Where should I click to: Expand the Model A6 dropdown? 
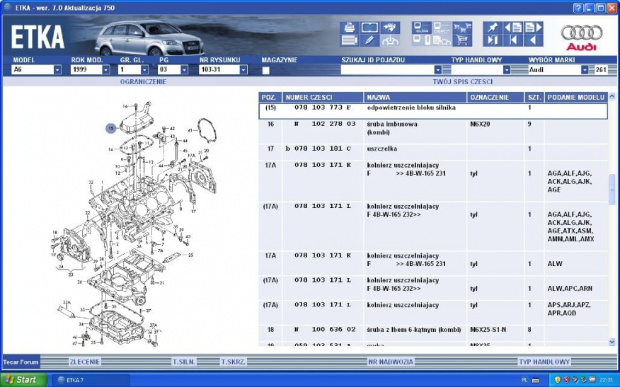point(58,70)
